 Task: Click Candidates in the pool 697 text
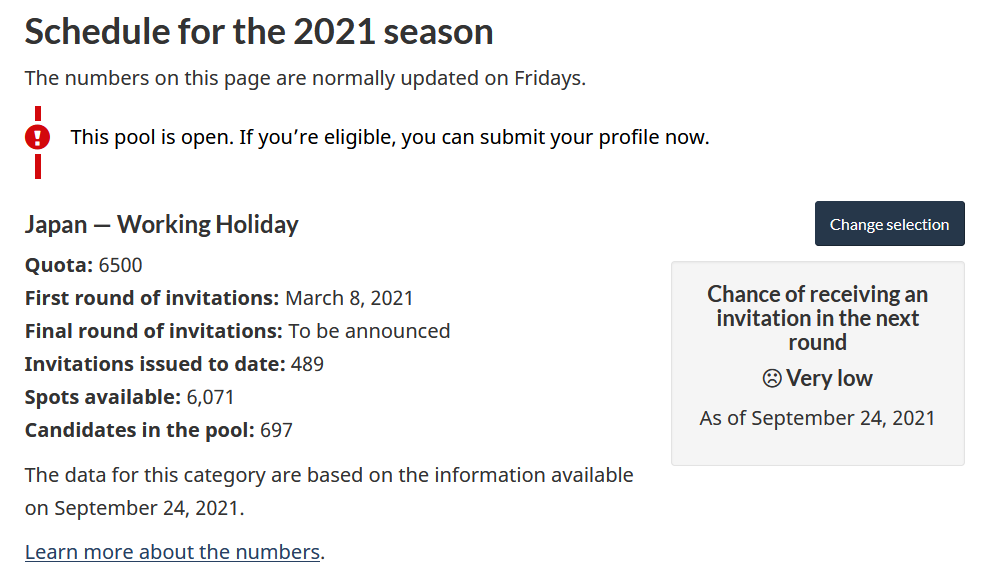(158, 430)
